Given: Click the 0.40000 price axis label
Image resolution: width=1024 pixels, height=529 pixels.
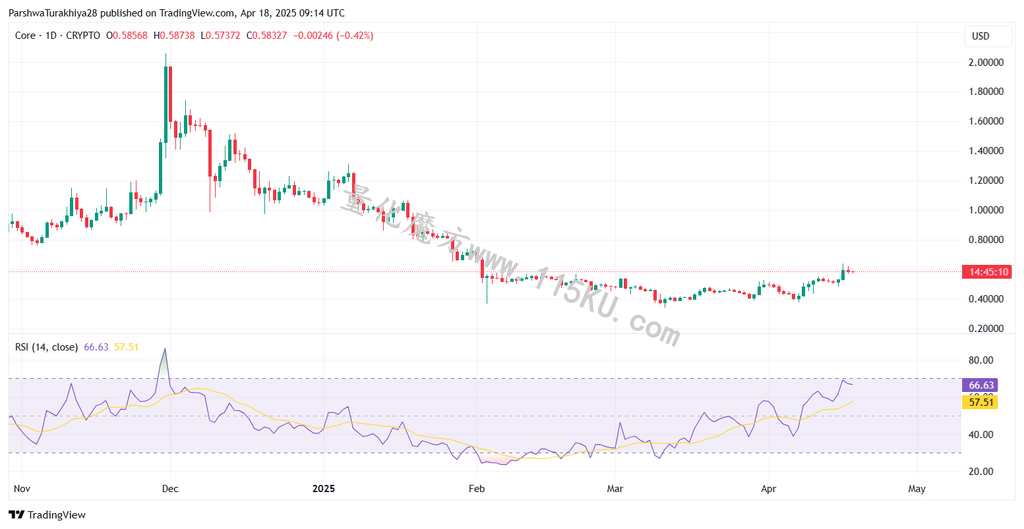Looking at the screenshot, I should 988,299.
